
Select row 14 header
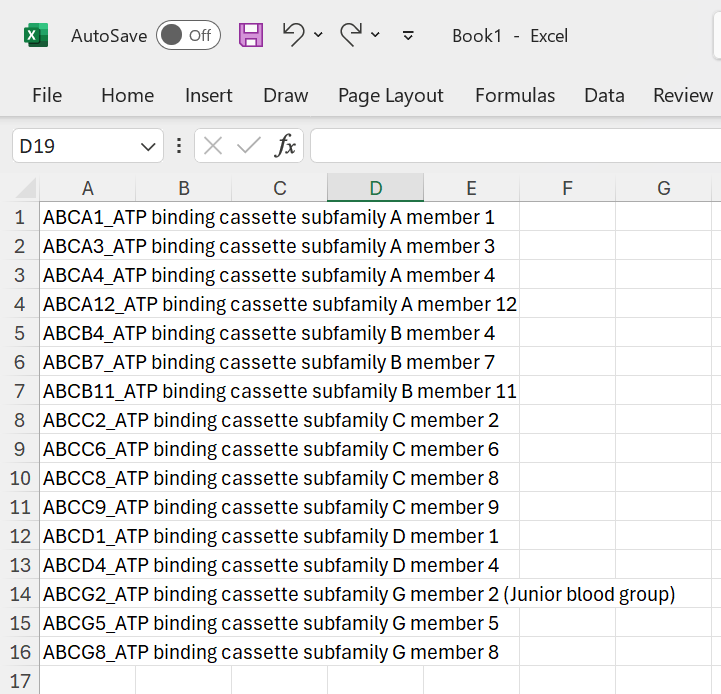(x=19, y=594)
